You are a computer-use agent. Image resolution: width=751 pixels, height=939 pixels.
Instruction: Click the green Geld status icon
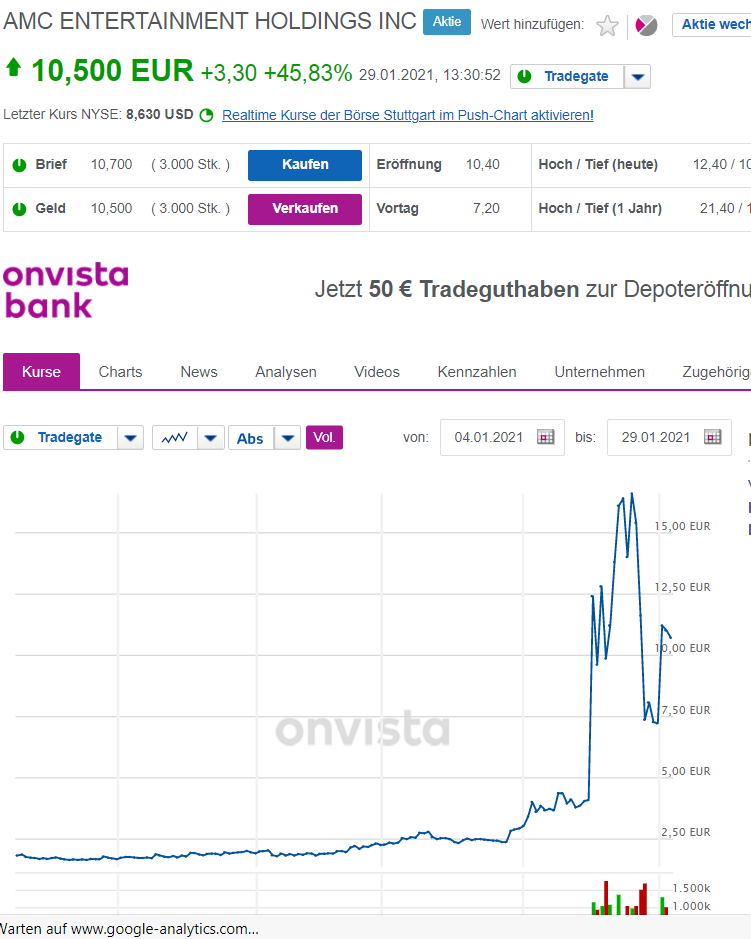[x=19, y=209]
